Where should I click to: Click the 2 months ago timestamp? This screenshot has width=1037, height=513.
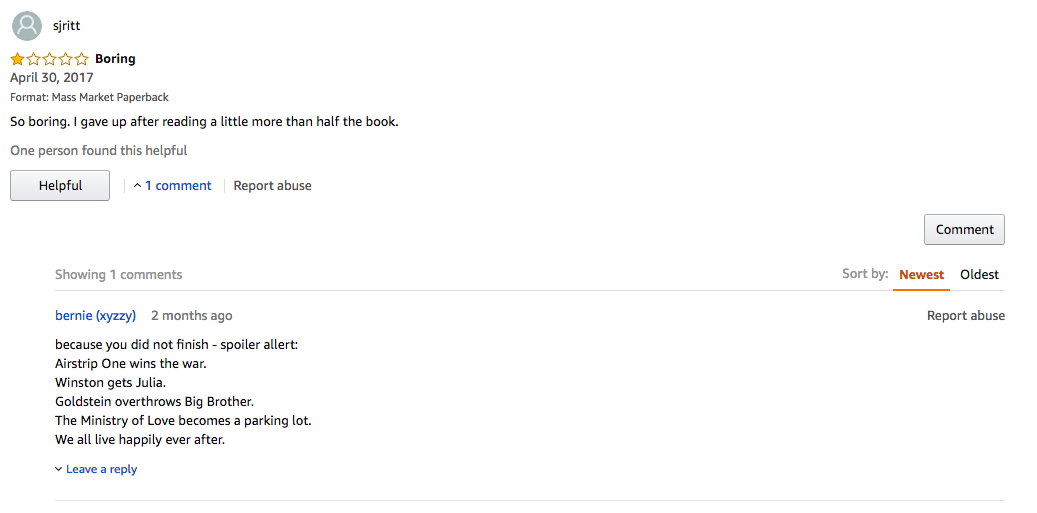click(x=192, y=316)
